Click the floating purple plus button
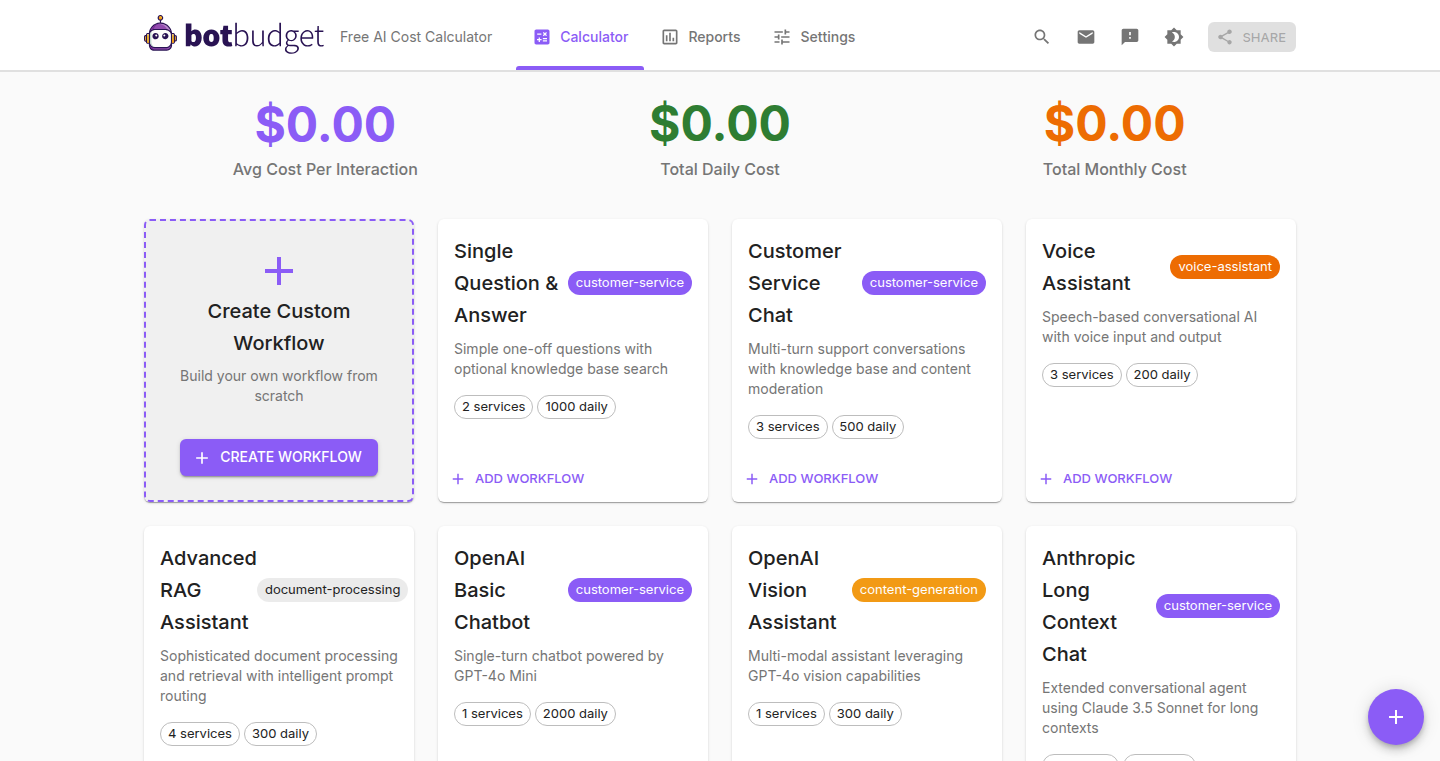This screenshot has width=1440, height=761. coord(1396,717)
